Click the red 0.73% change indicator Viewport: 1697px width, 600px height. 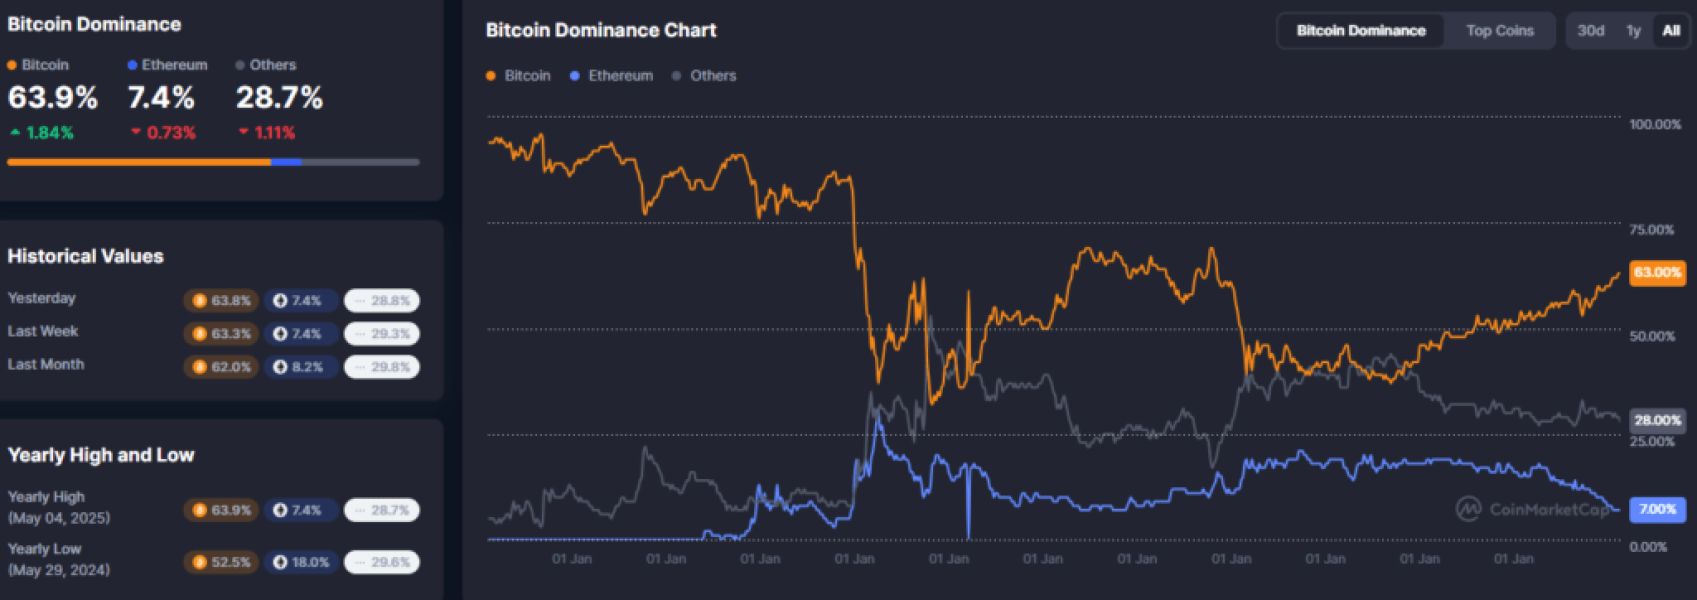pos(163,133)
